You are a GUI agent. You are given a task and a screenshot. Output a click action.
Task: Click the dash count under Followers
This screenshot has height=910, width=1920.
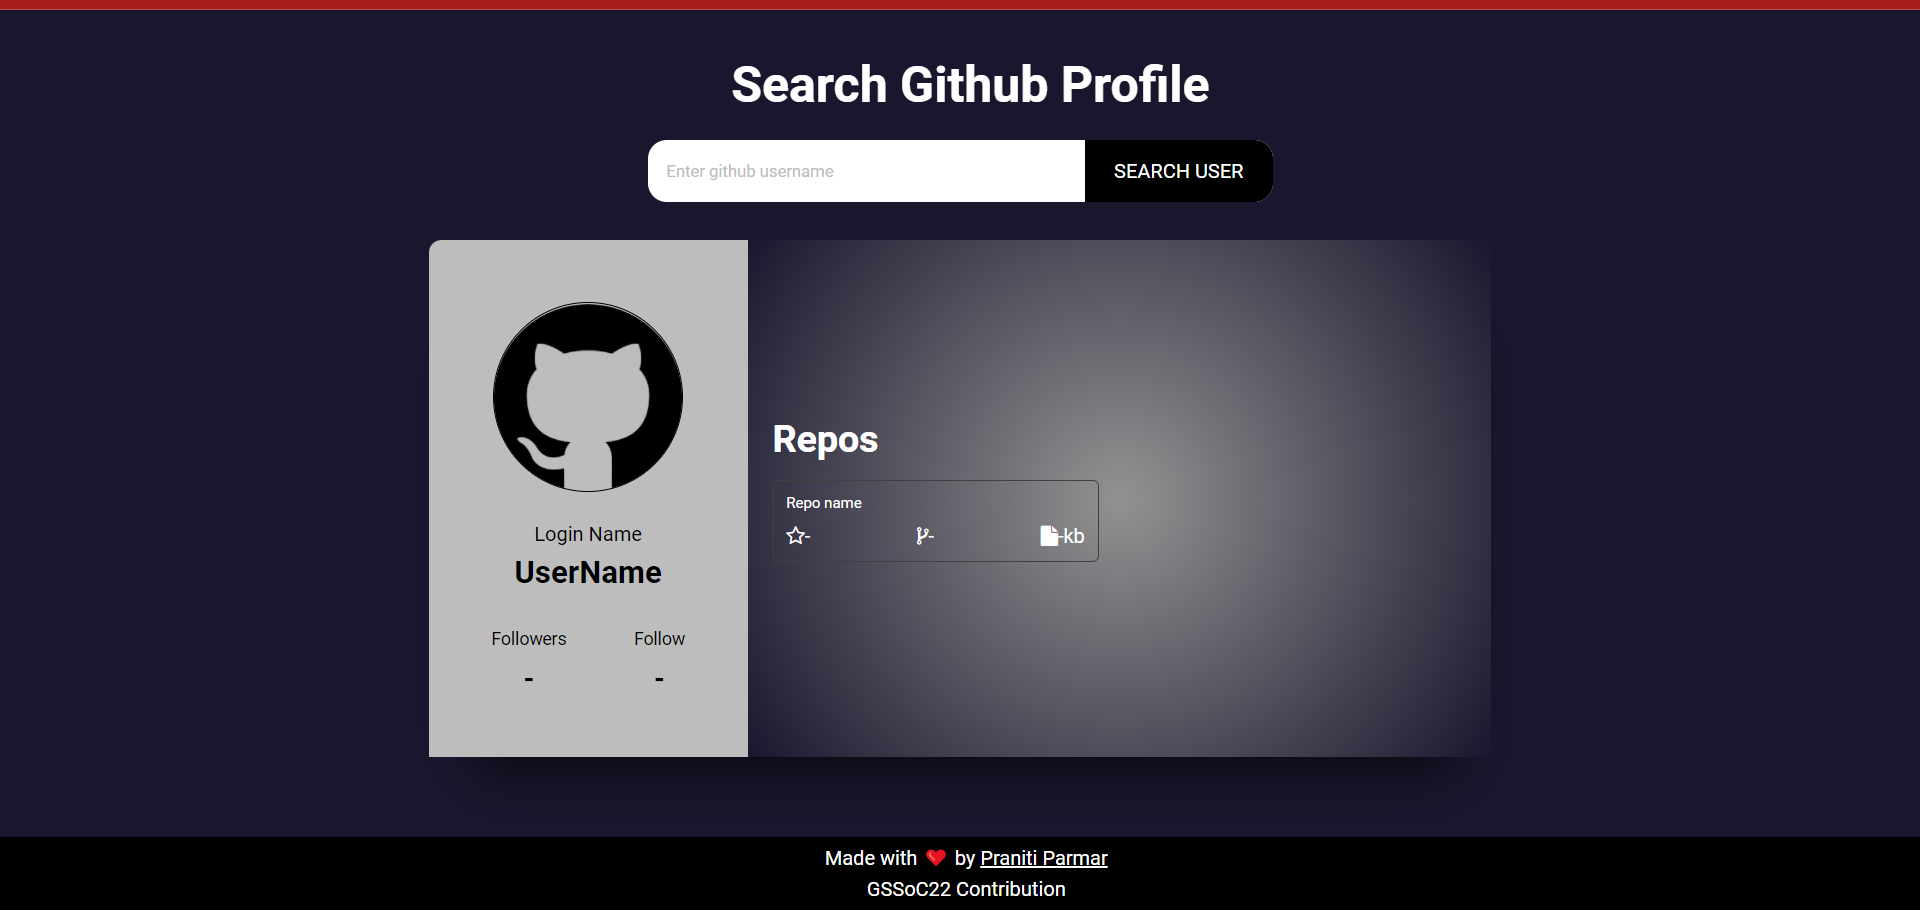pyautogui.click(x=528, y=680)
